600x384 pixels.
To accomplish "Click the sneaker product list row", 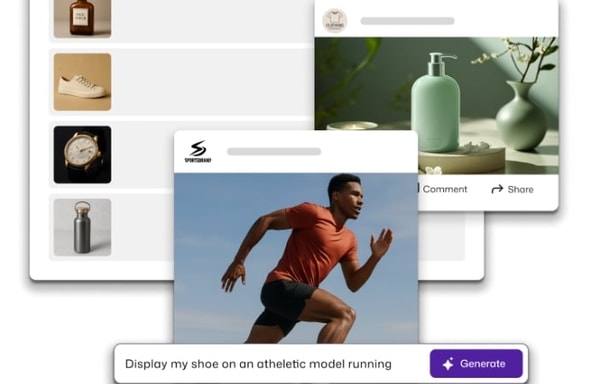I will 181,82.
